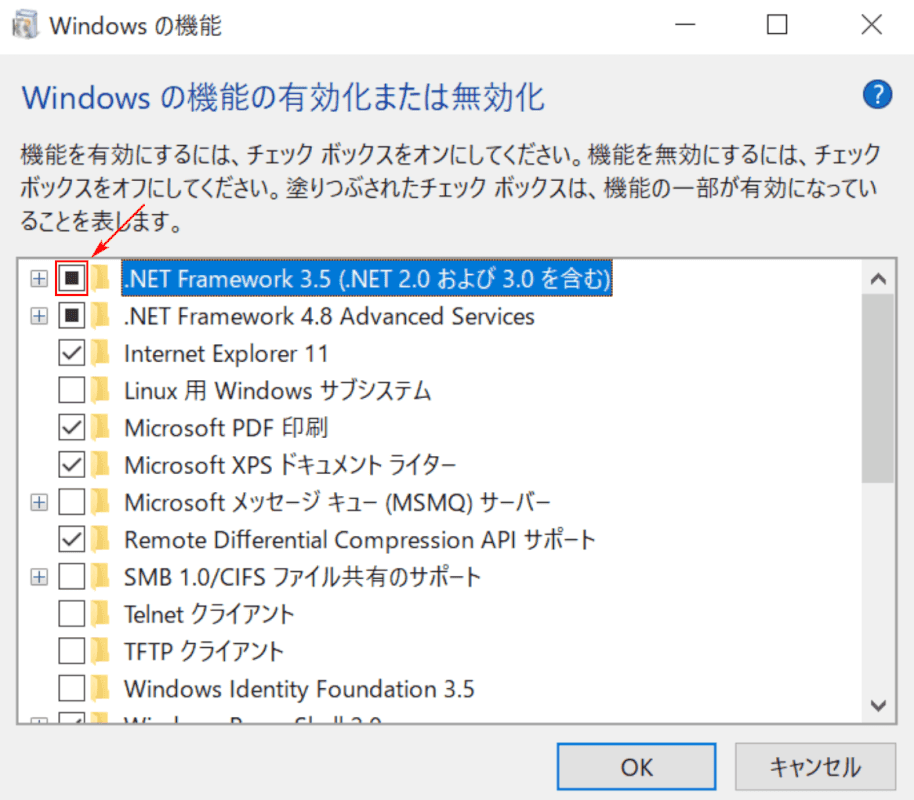Viewport: 914px width, 800px height.
Task: Click folder icon beside .NET Framework 3.5
Action: [101, 278]
